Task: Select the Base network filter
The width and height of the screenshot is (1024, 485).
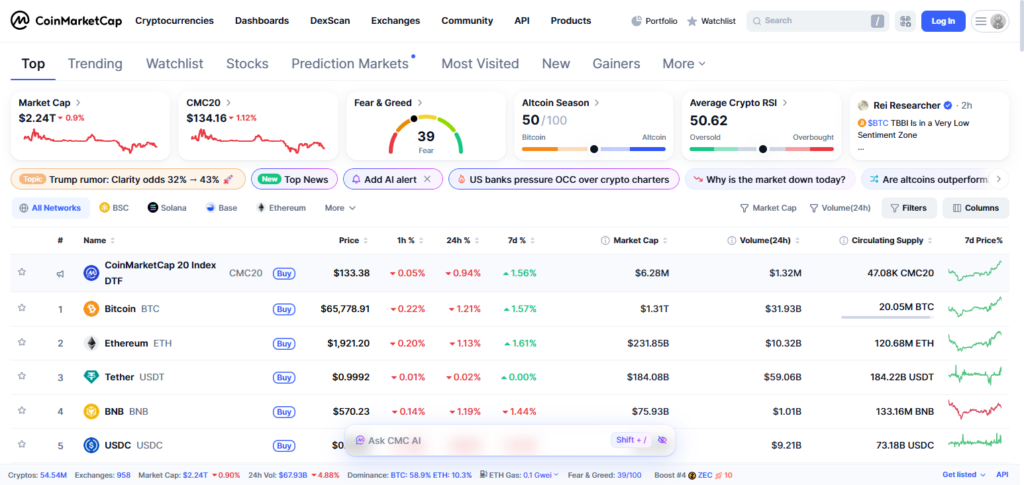Action: (221, 208)
